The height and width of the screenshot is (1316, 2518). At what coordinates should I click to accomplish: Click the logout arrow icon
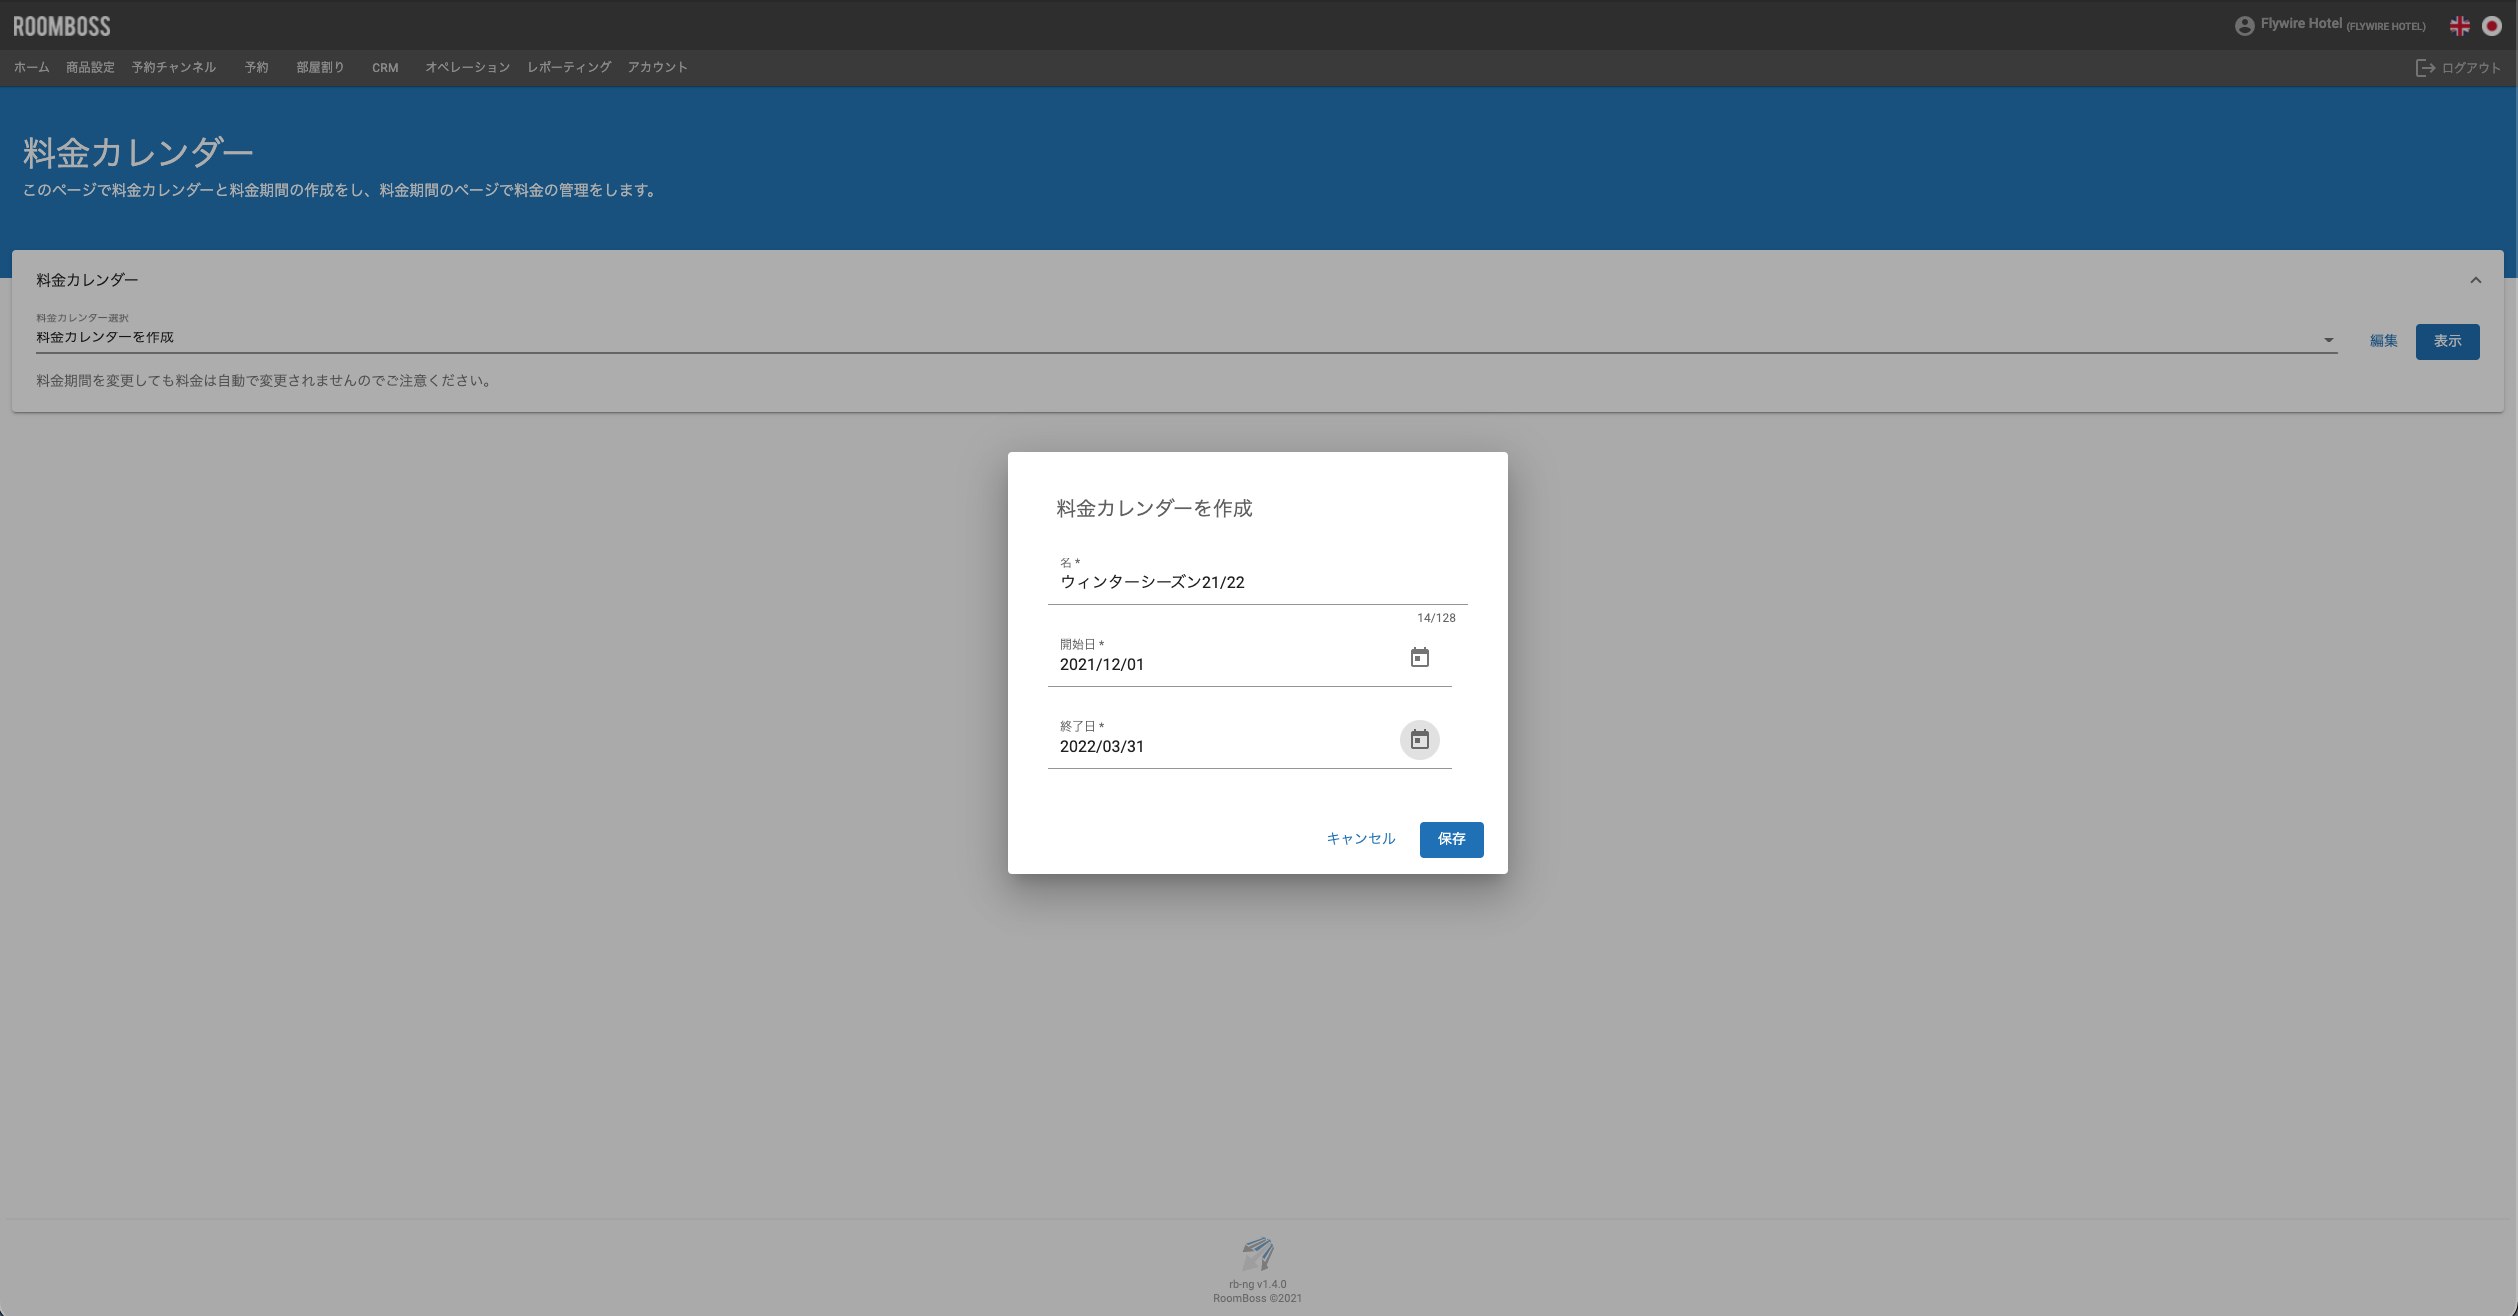click(x=2425, y=68)
